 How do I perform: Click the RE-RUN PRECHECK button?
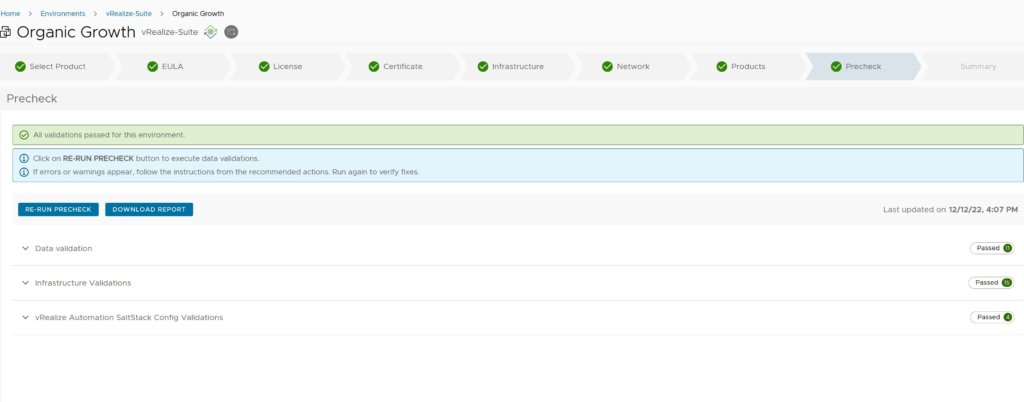pyautogui.click(x=58, y=209)
